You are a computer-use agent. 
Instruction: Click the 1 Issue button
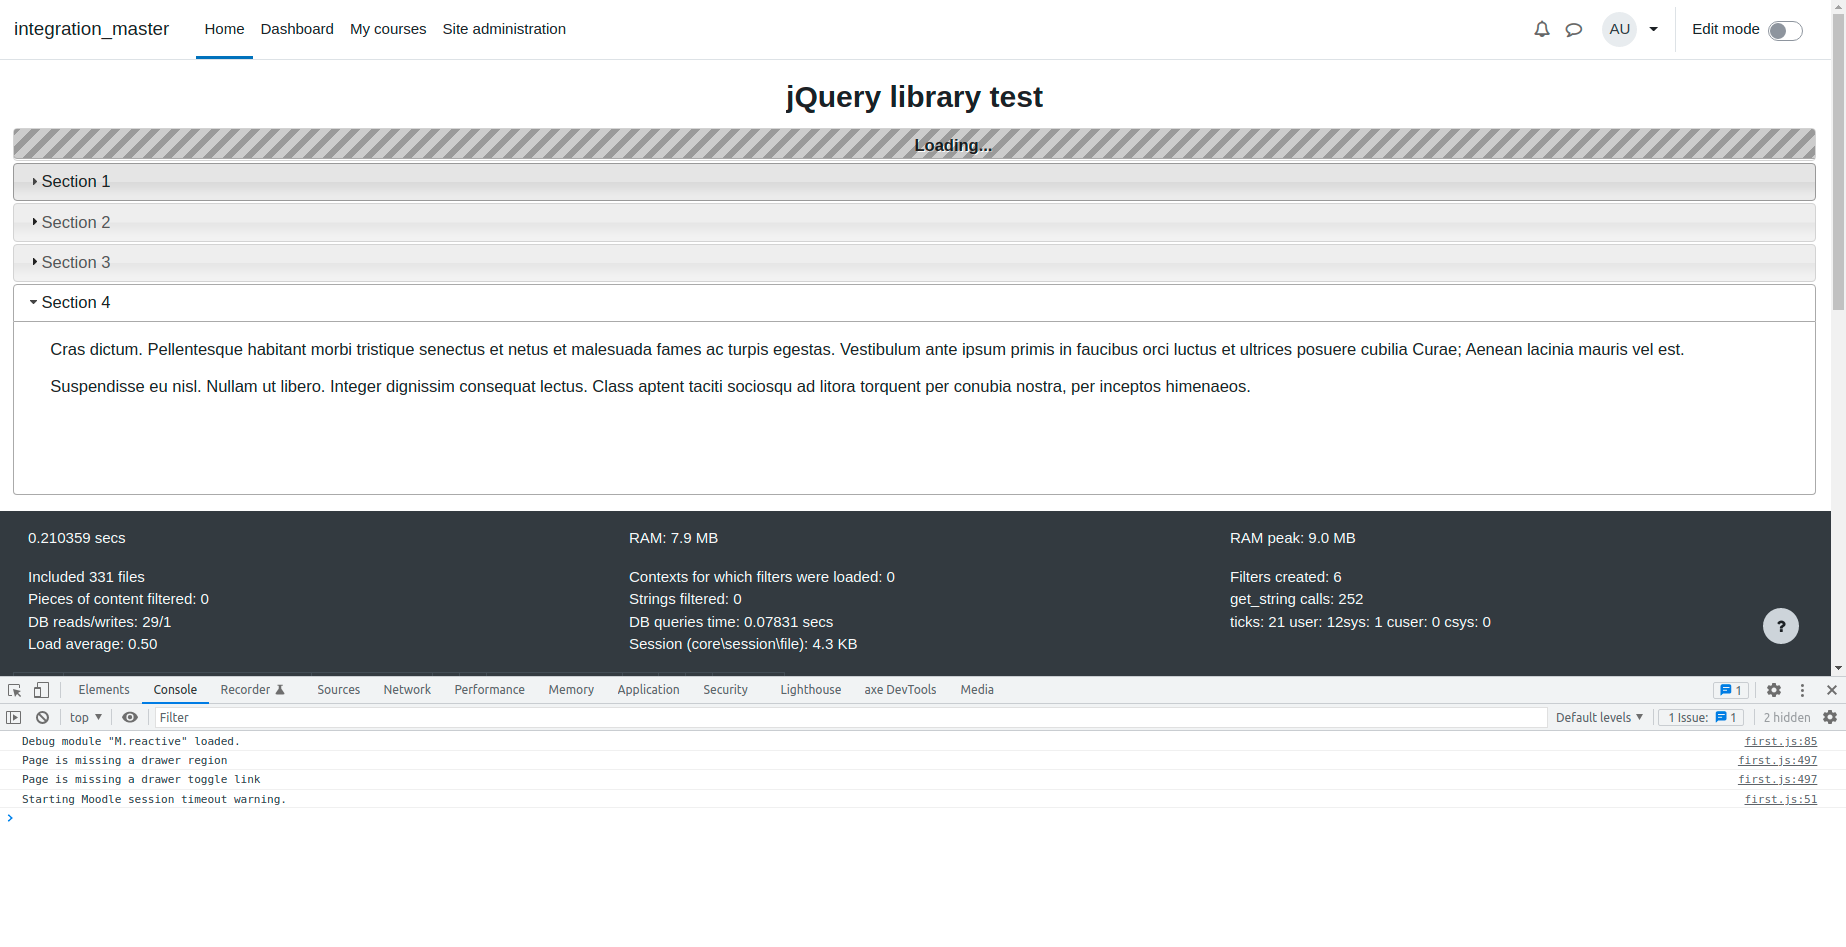1702,717
